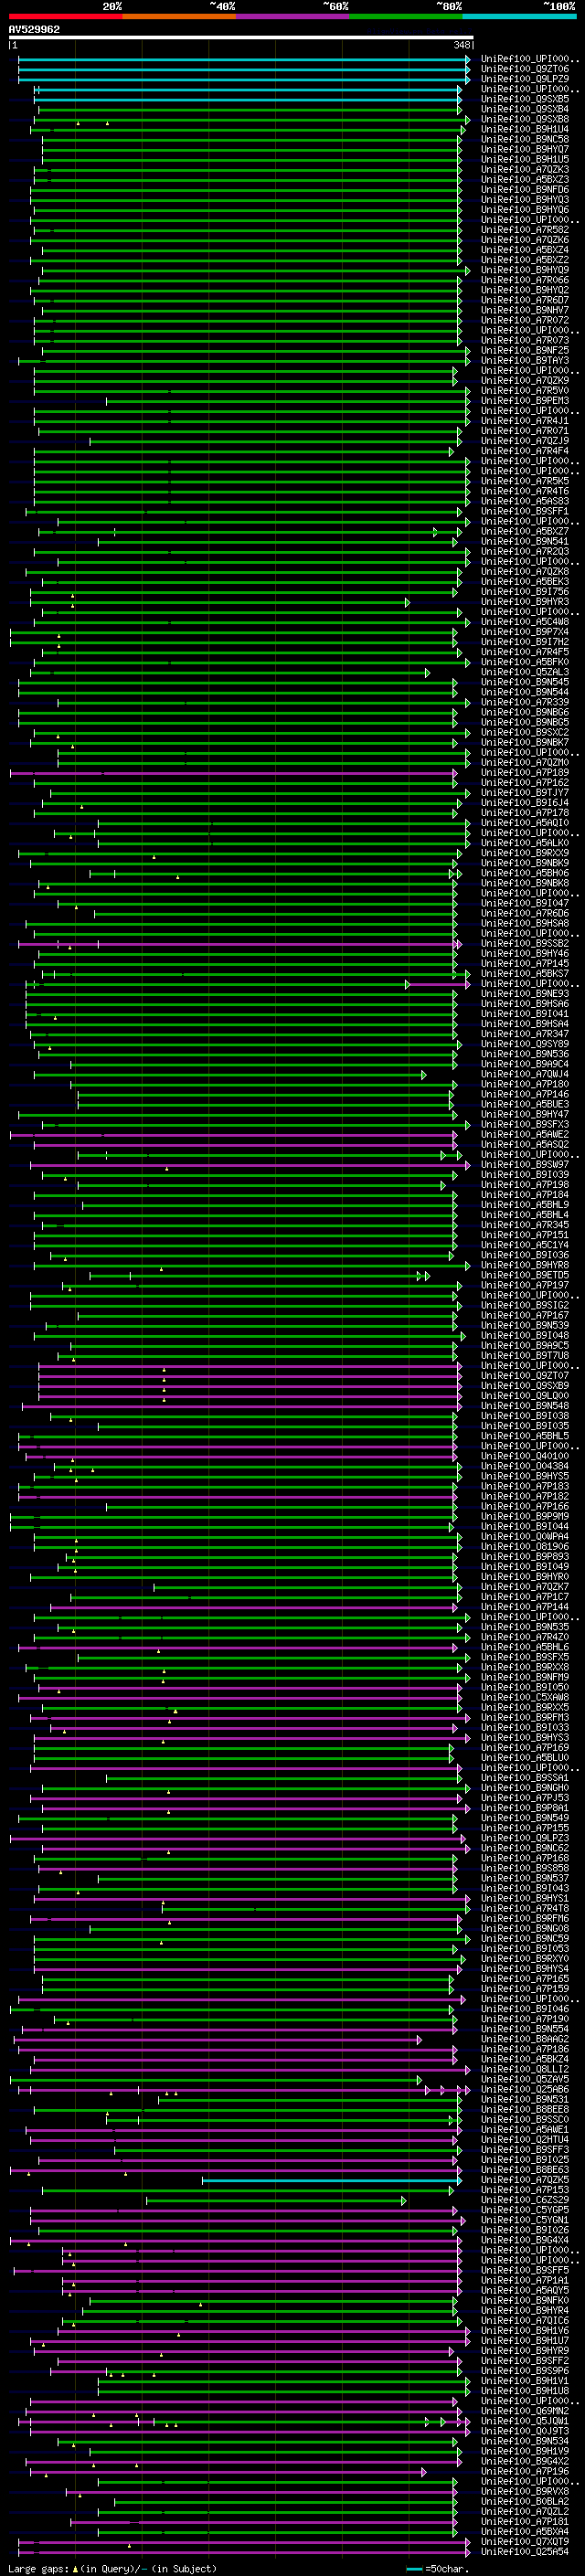Open hit UniRef100_A5ALK0
The width and height of the screenshot is (585, 2576).
[525, 843]
